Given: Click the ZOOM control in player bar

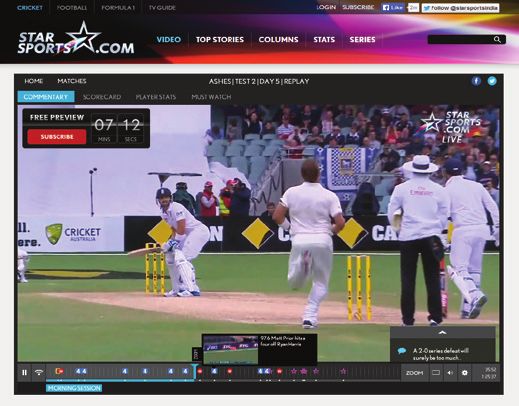Looking at the screenshot, I should coord(414,373).
